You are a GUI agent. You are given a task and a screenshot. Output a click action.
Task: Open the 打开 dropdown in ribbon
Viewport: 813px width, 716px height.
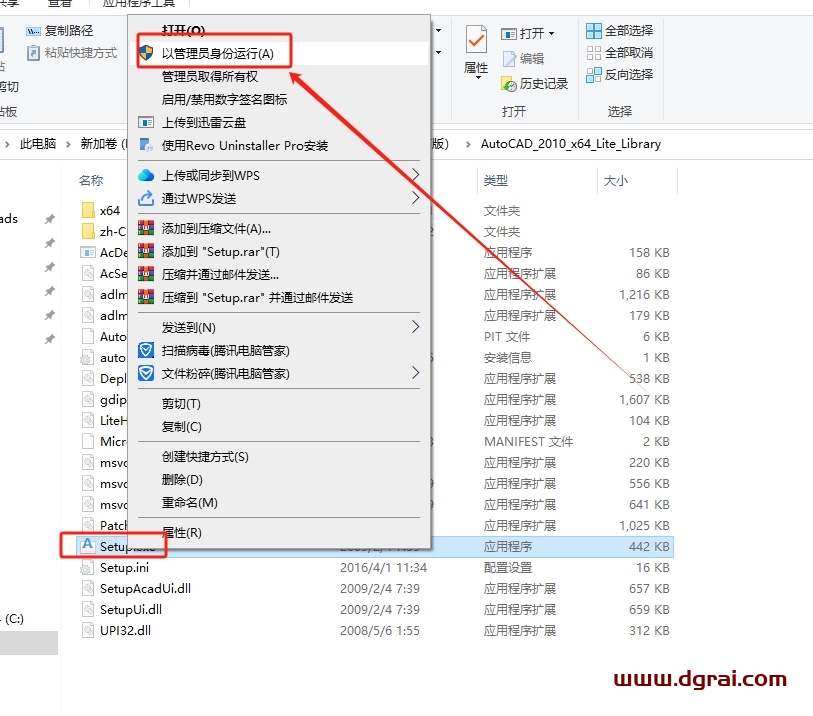551,34
